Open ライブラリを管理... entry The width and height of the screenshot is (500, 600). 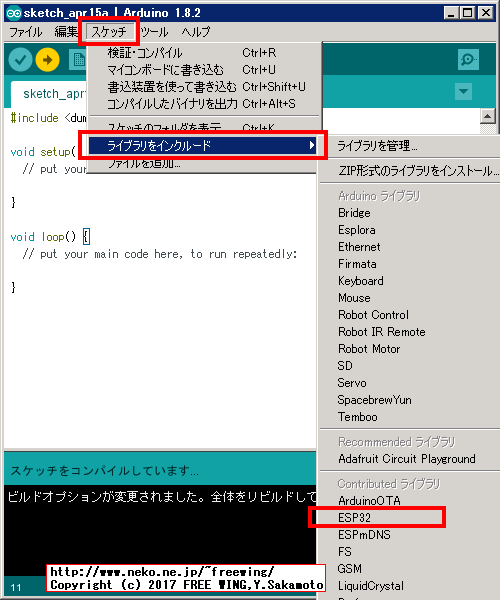pyautogui.click(x=410, y=146)
